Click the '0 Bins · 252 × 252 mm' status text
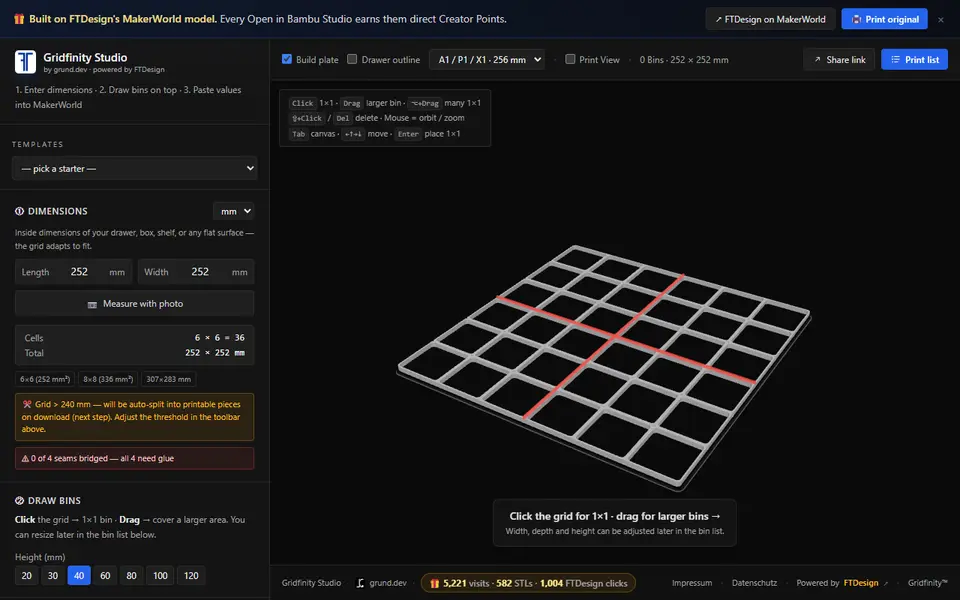This screenshot has width=960, height=600. (684, 59)
